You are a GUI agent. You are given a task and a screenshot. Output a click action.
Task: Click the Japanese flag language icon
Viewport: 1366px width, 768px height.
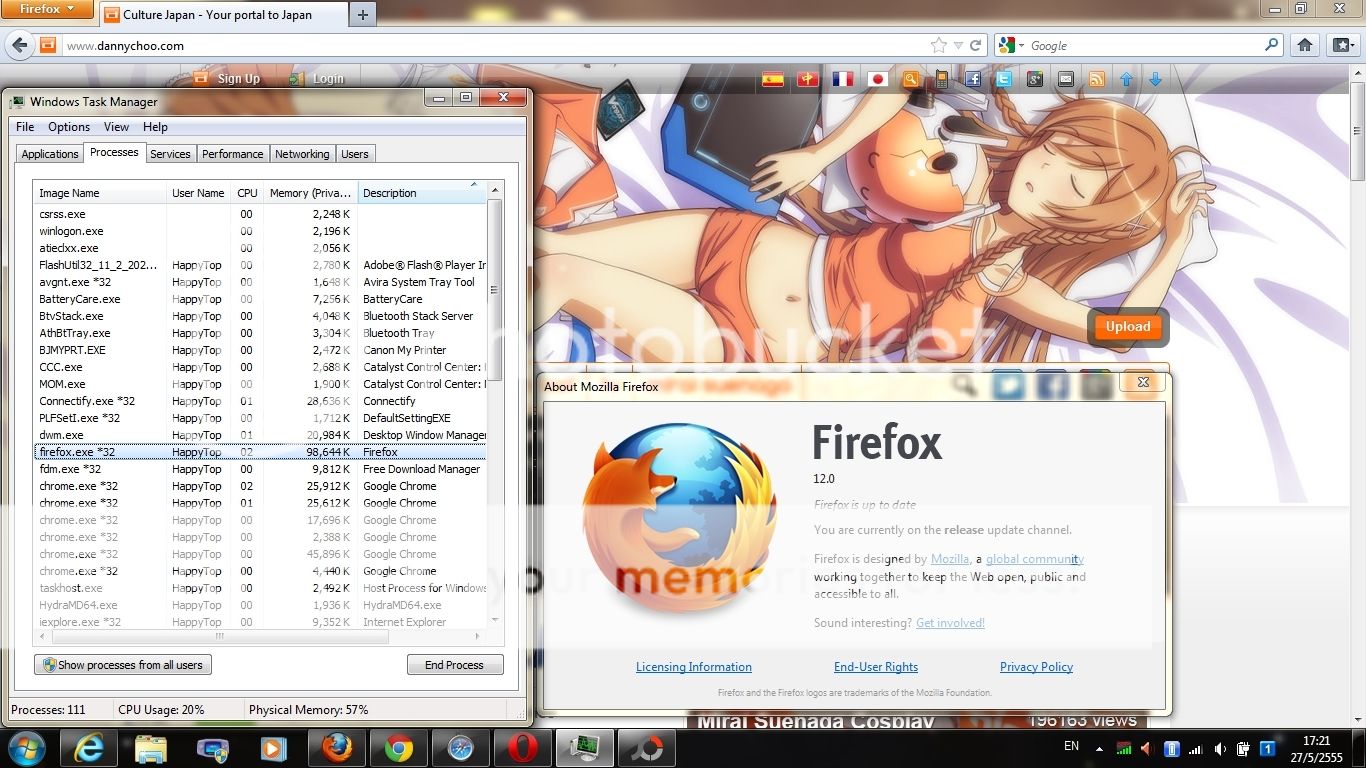coord(877,79)
